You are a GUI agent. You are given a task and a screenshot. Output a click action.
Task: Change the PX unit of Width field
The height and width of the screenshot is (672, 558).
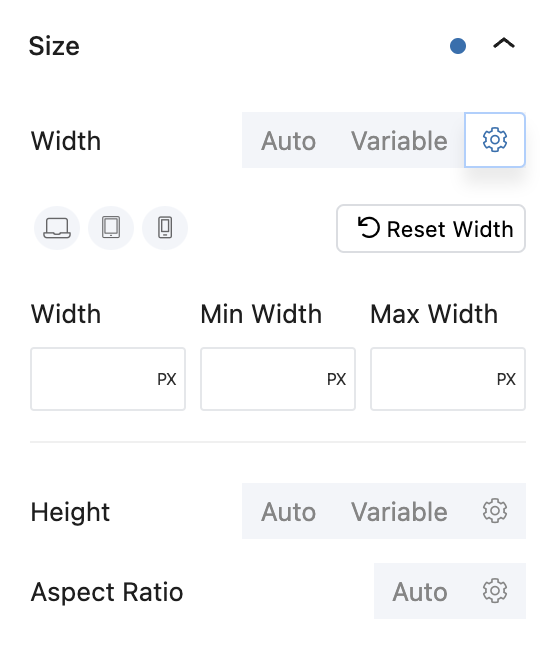pyautogui.click(x=167, y=379)
